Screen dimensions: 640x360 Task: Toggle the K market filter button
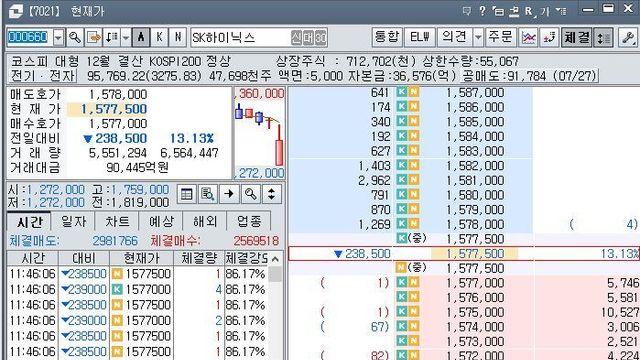pos(159,38)
